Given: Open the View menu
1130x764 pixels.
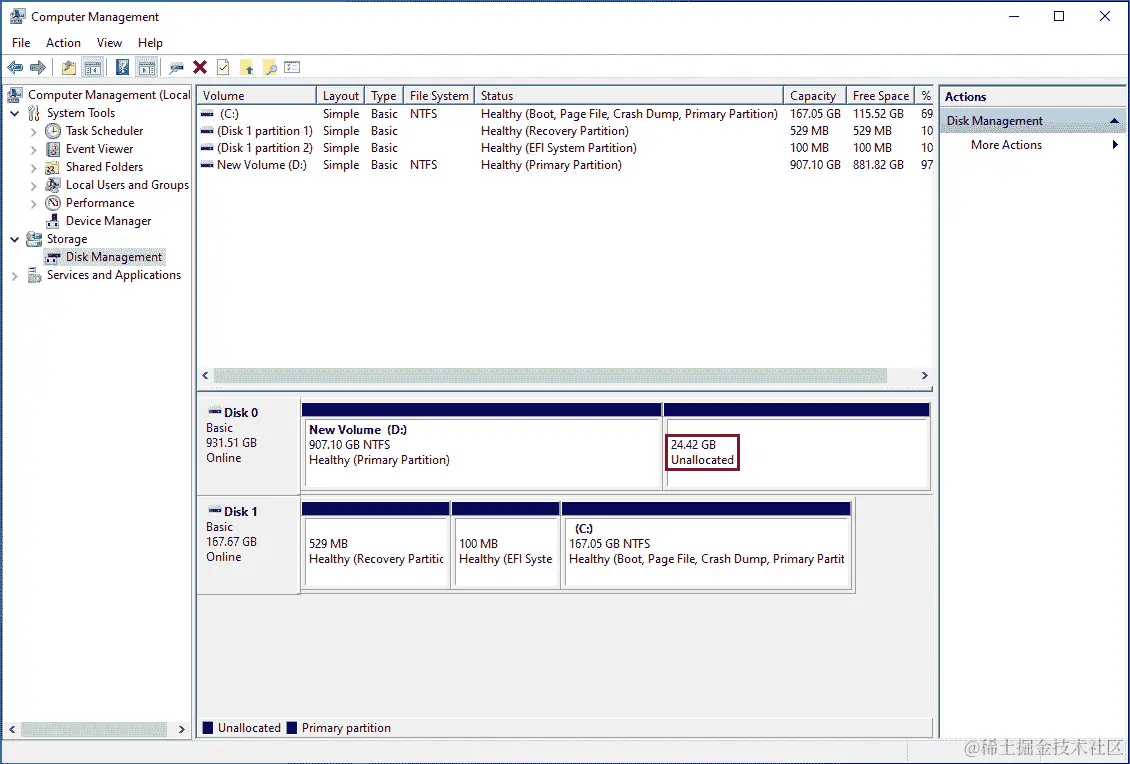Looking at the screenshot, I should tap(109, 43).
